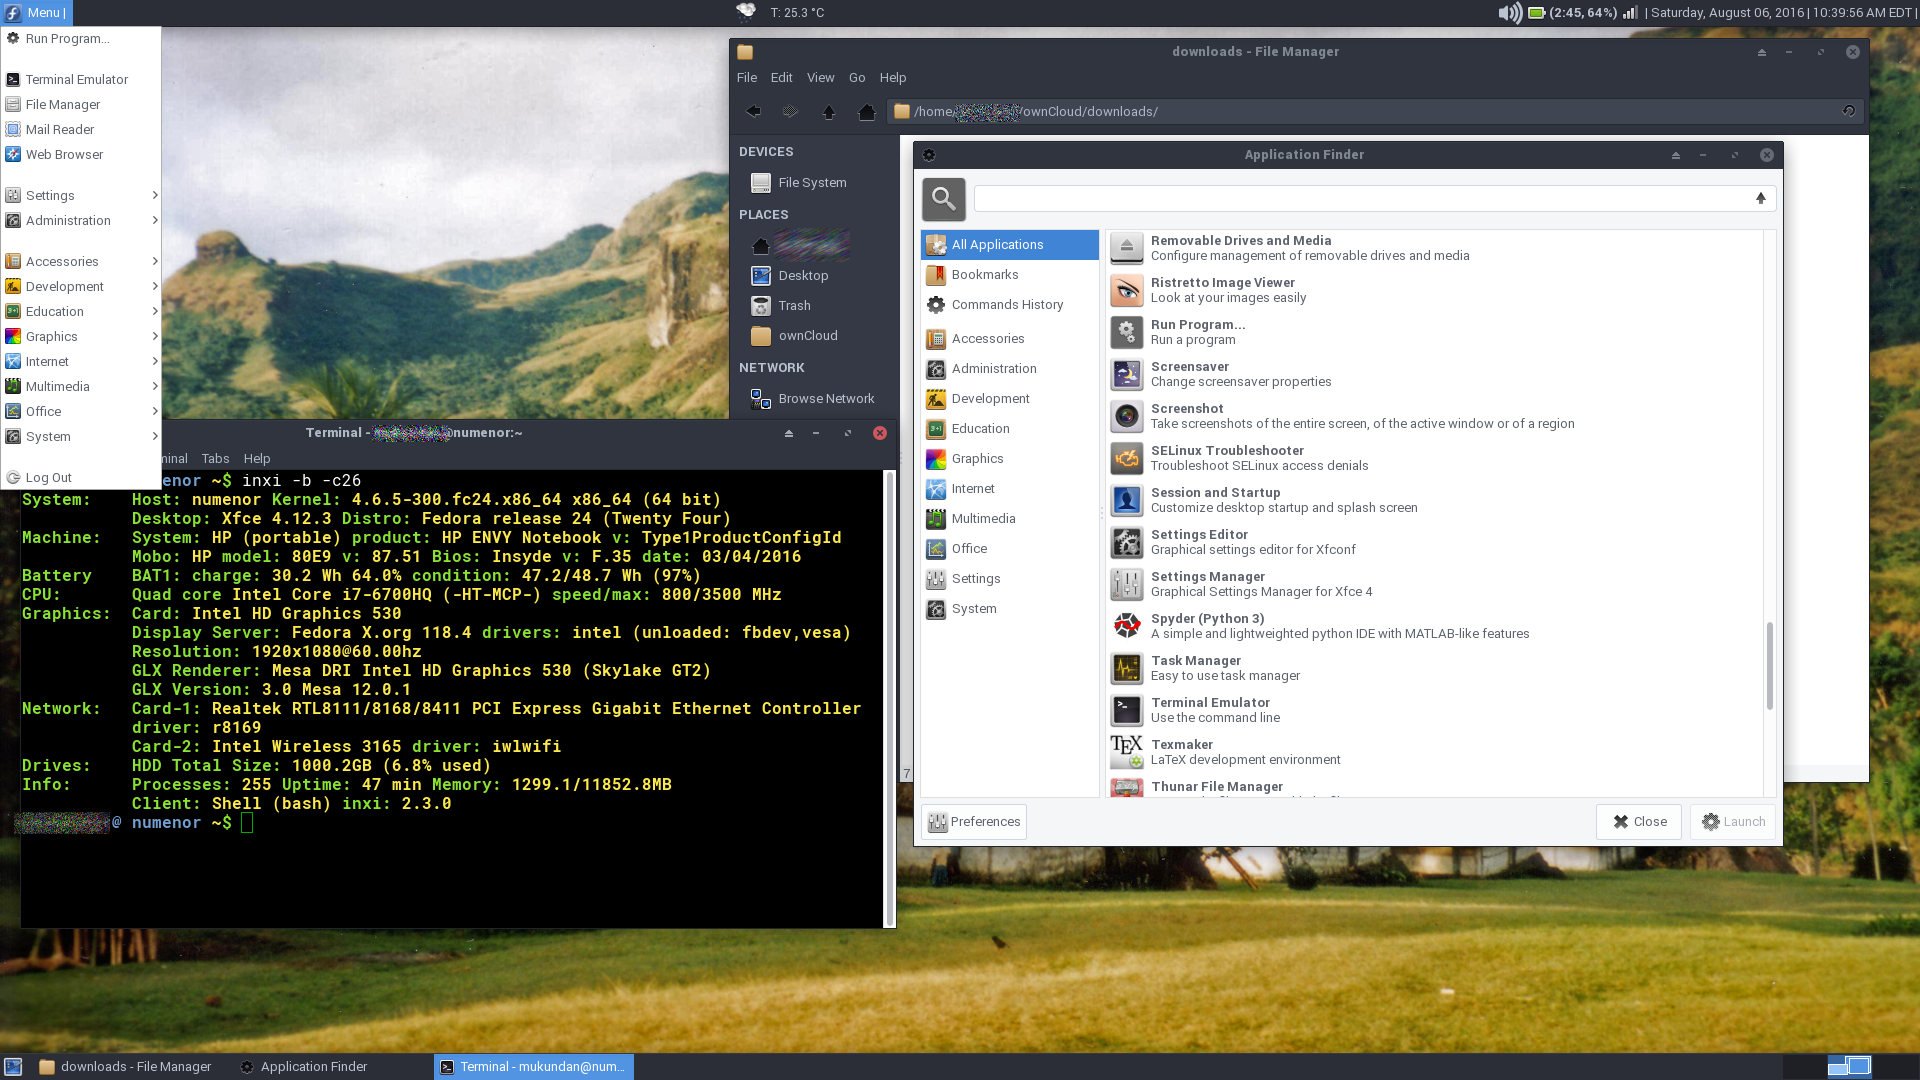Click the volume icon in top panel

pyautogui.click(x=1509, y=12)
